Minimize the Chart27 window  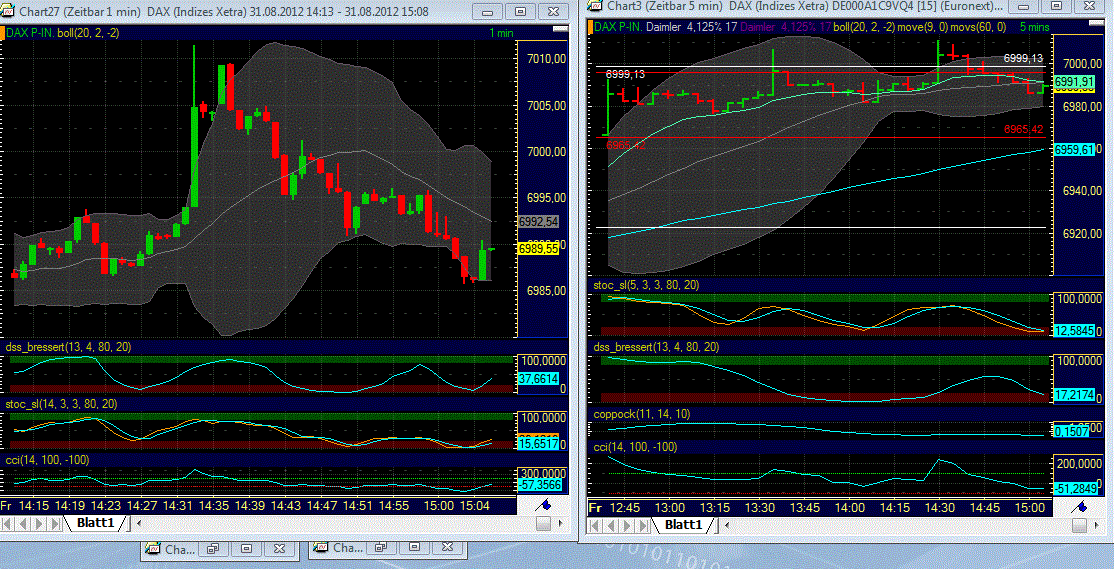(487, 12)
